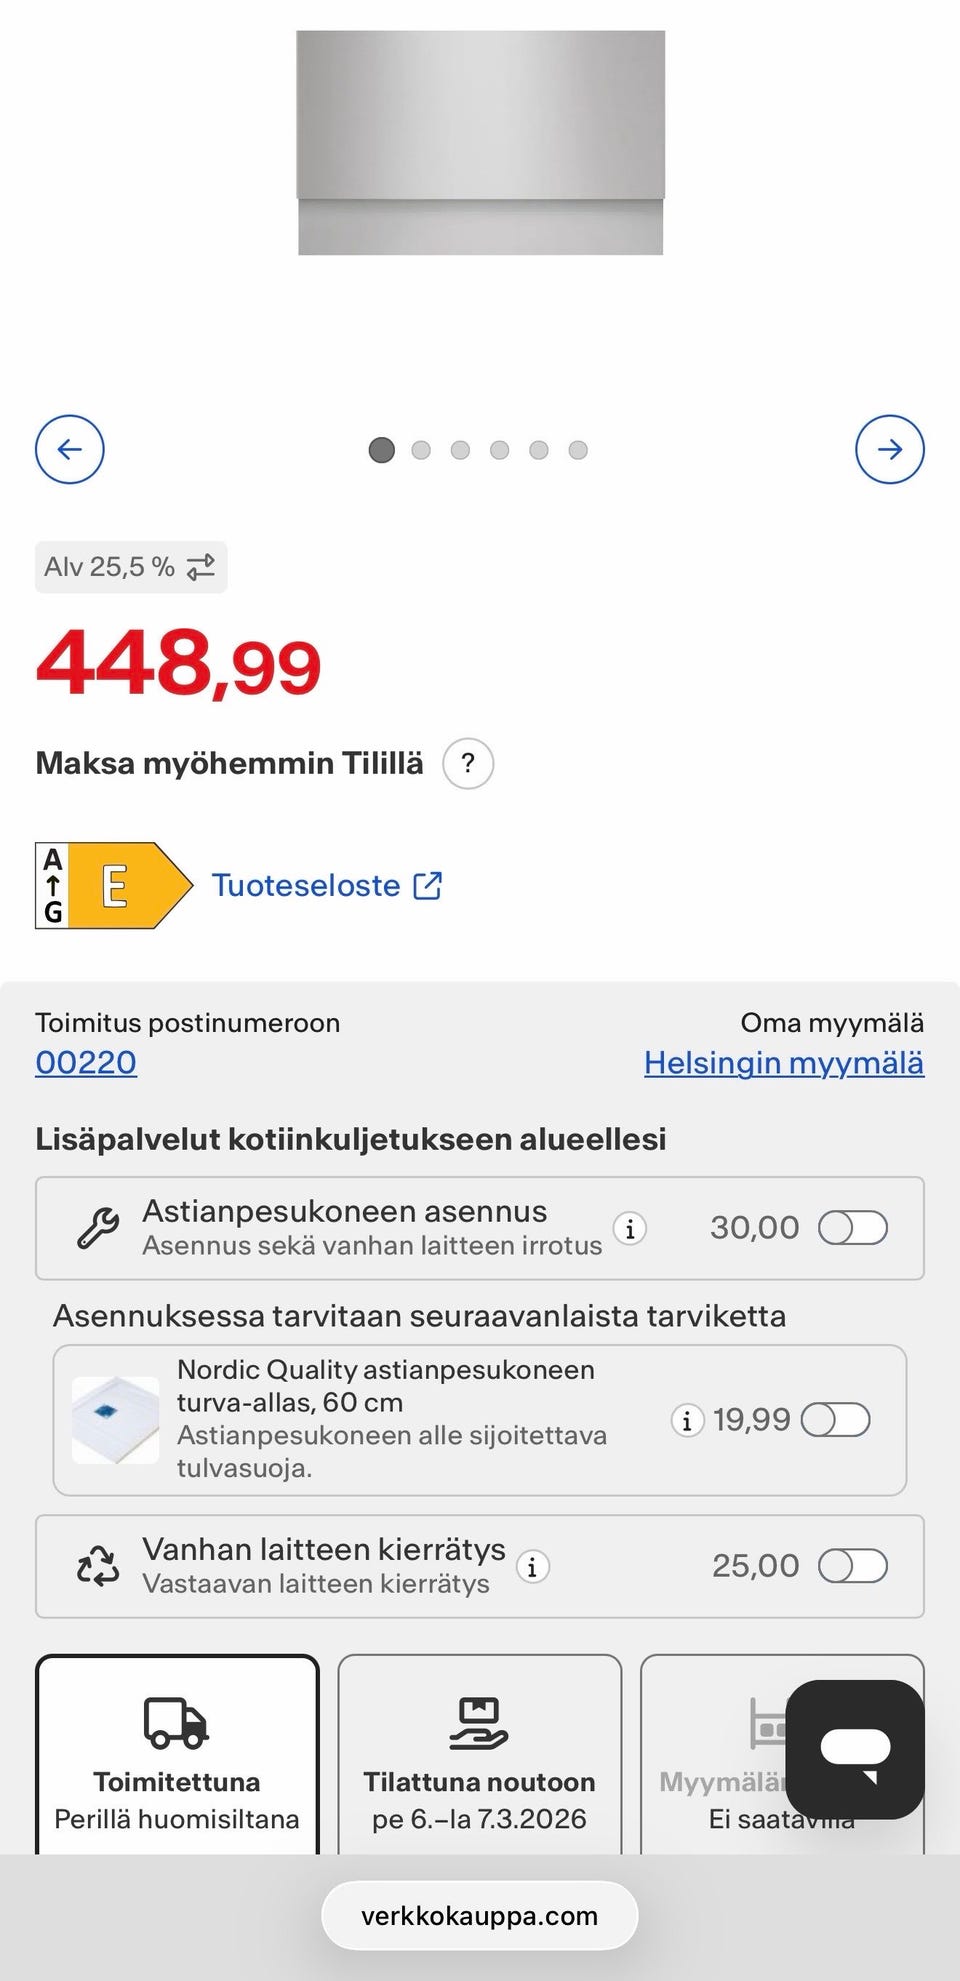Go to the next product image
This screenshot has height=1981, width=960.
pos(889,449)
